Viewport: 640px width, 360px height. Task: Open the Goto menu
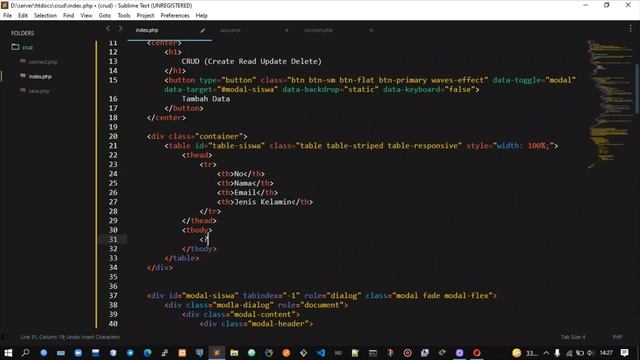104,16
